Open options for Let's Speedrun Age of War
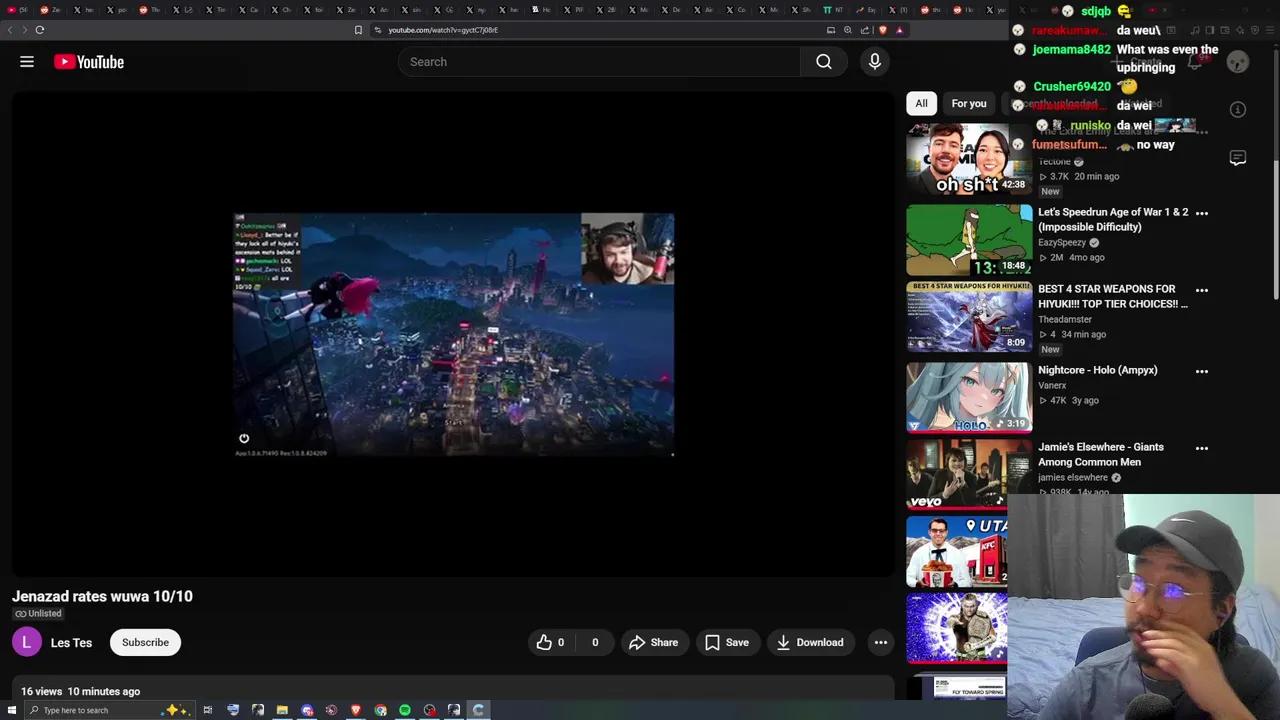This screenshot has height=720, width=1280. tap(1202, 213)
